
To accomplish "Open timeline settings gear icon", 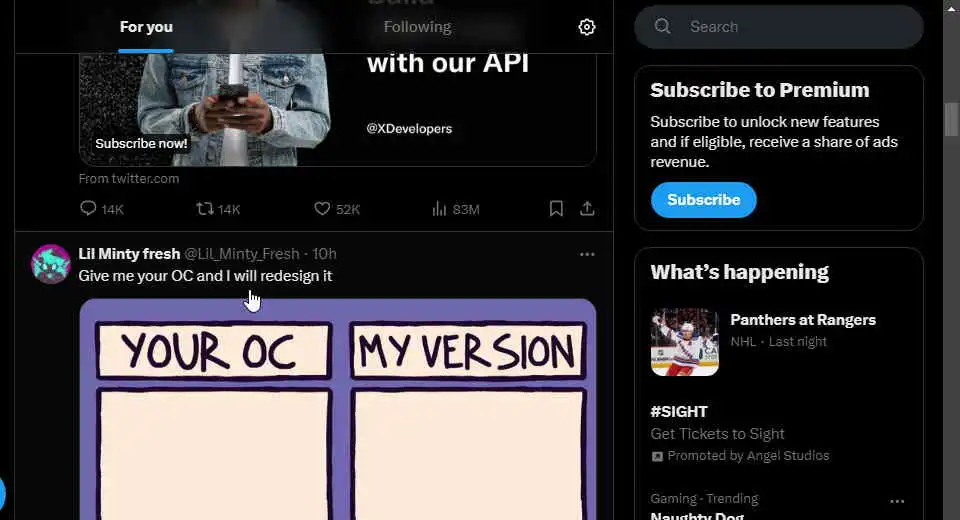I will point(587,27).
